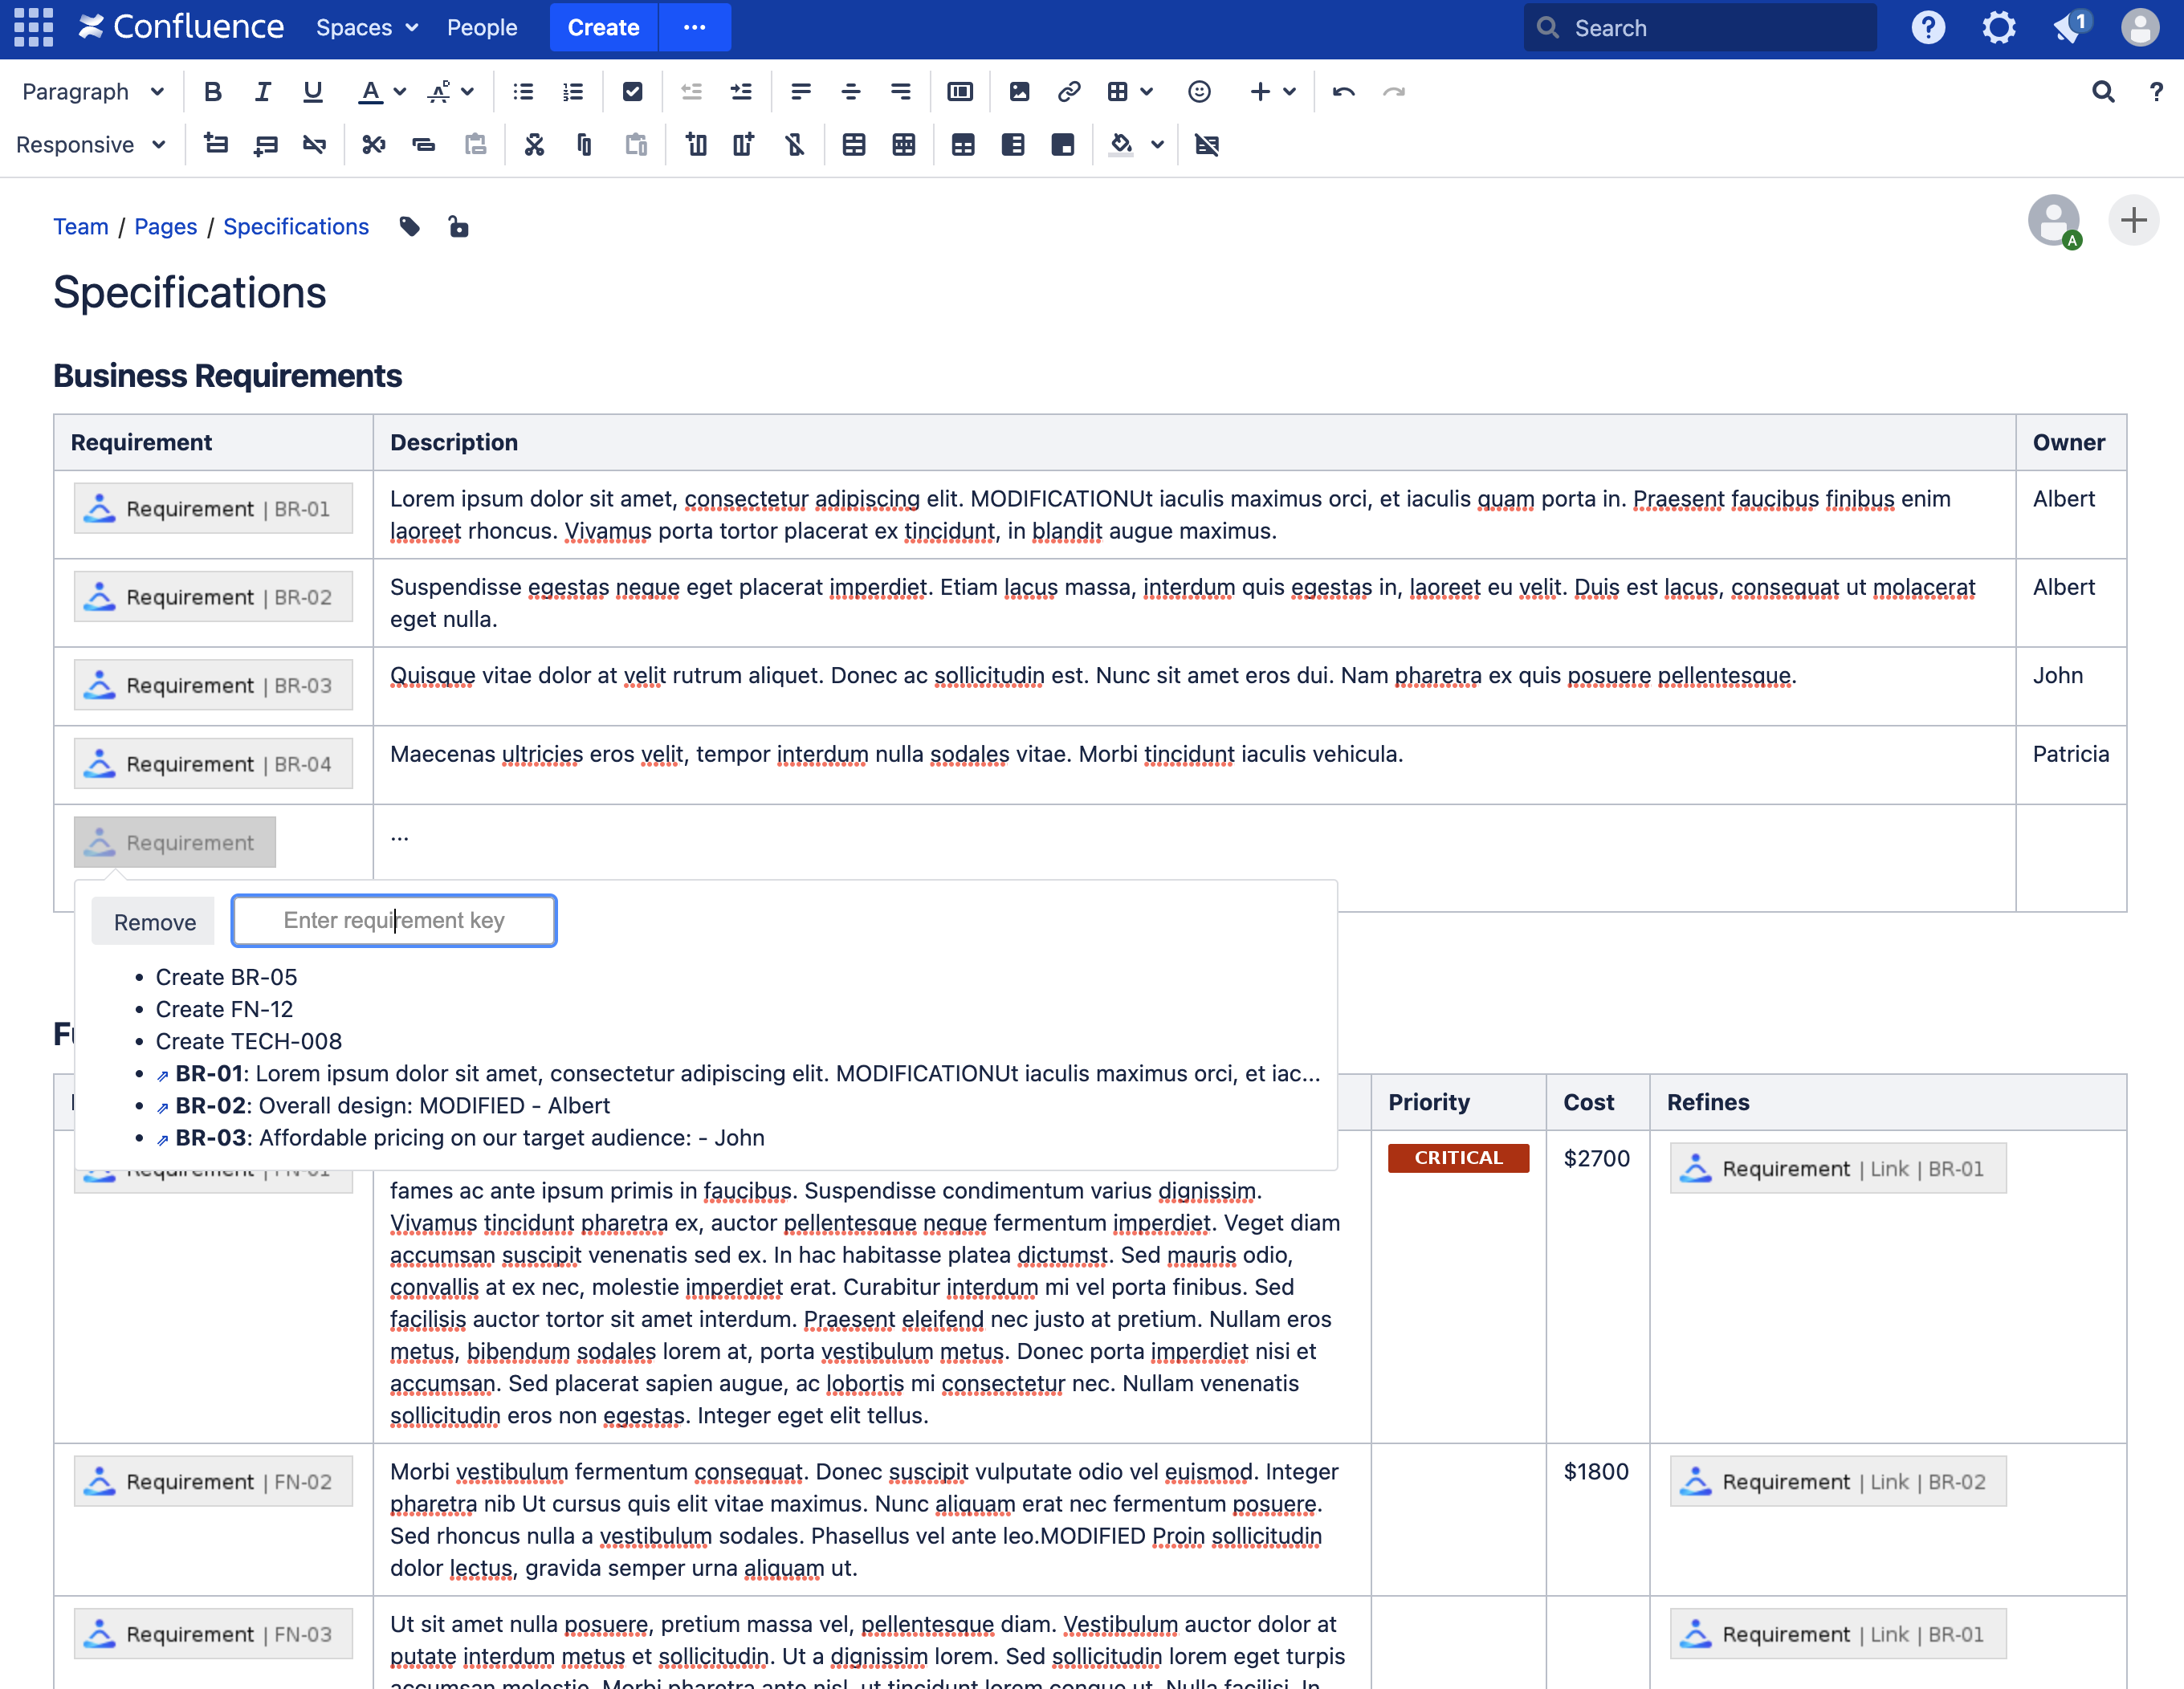2184x1689 pixels.
Task: Open page labels tag icon
Action: pyautogui.click(x=409, y=227)
